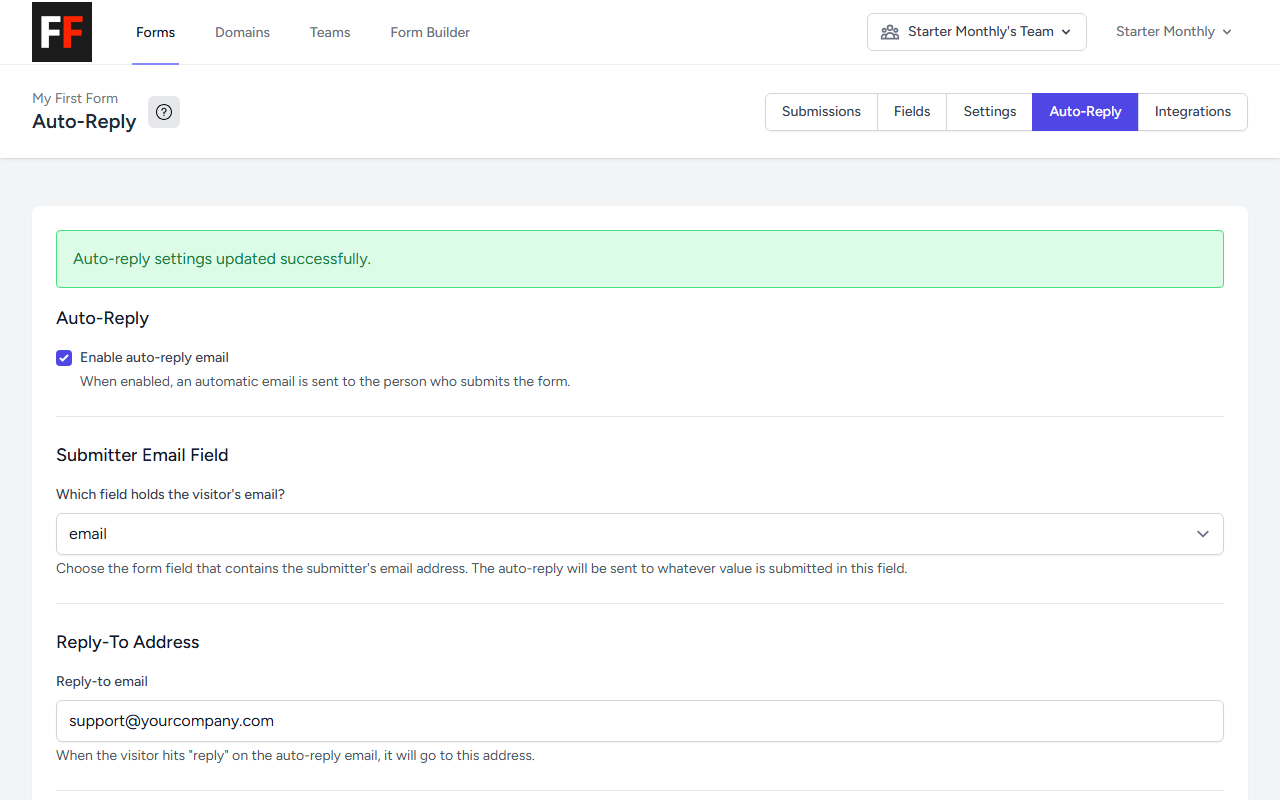Image resolution: width=1280 pixels, height=800 pixels.
Task: Open the Domains page
Action: 242,32
